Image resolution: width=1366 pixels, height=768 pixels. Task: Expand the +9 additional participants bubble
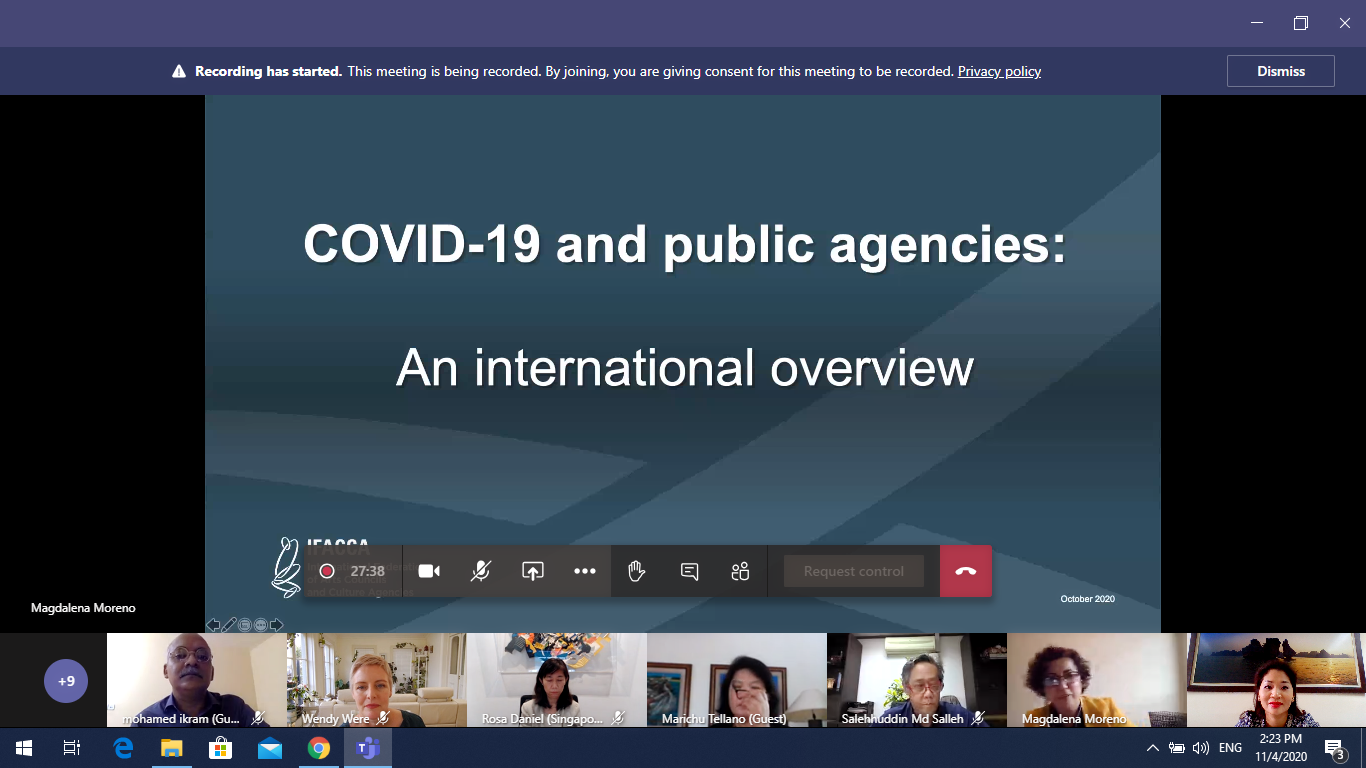click(x=66, y=681)
